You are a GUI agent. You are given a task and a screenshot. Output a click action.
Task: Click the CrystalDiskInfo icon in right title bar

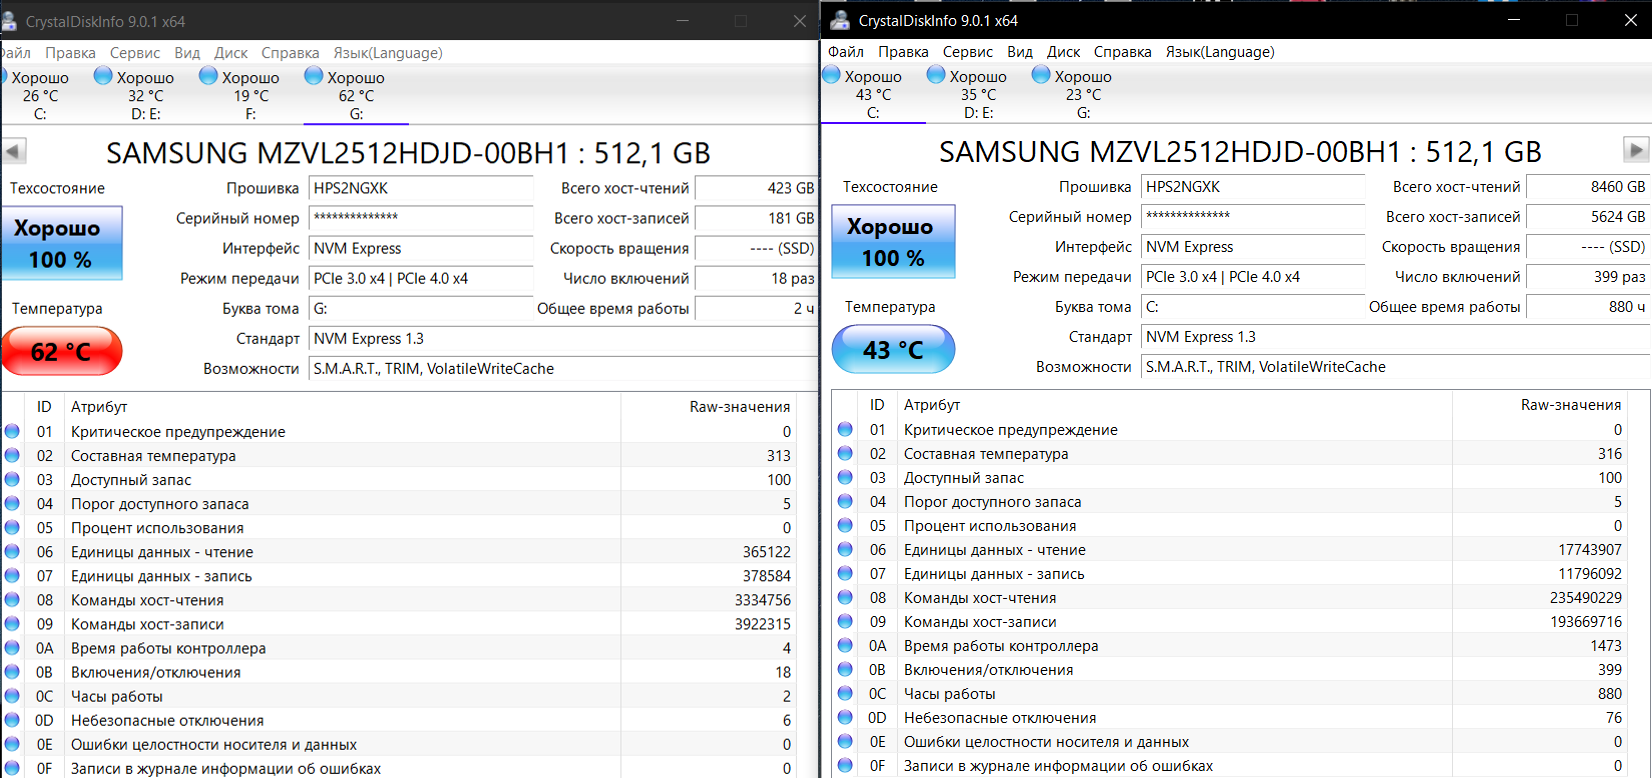pyautogui.click(x=840, y=20)
